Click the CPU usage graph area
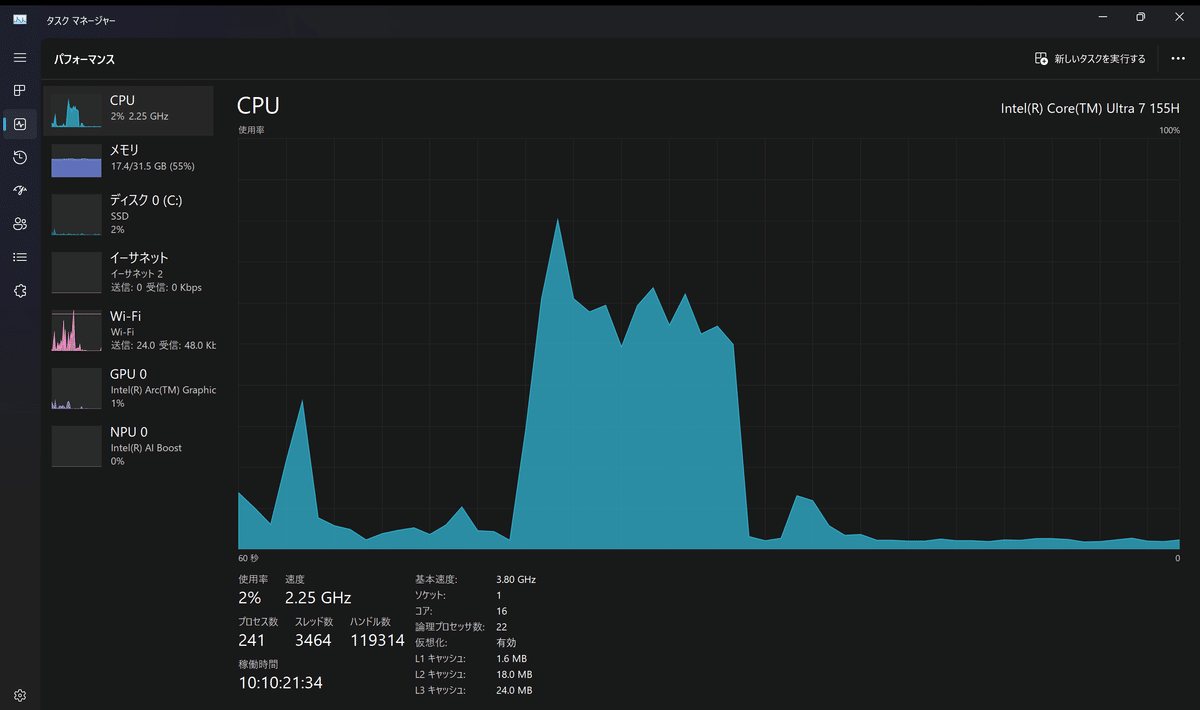The image size is (1200, 710). pos(709,343)
